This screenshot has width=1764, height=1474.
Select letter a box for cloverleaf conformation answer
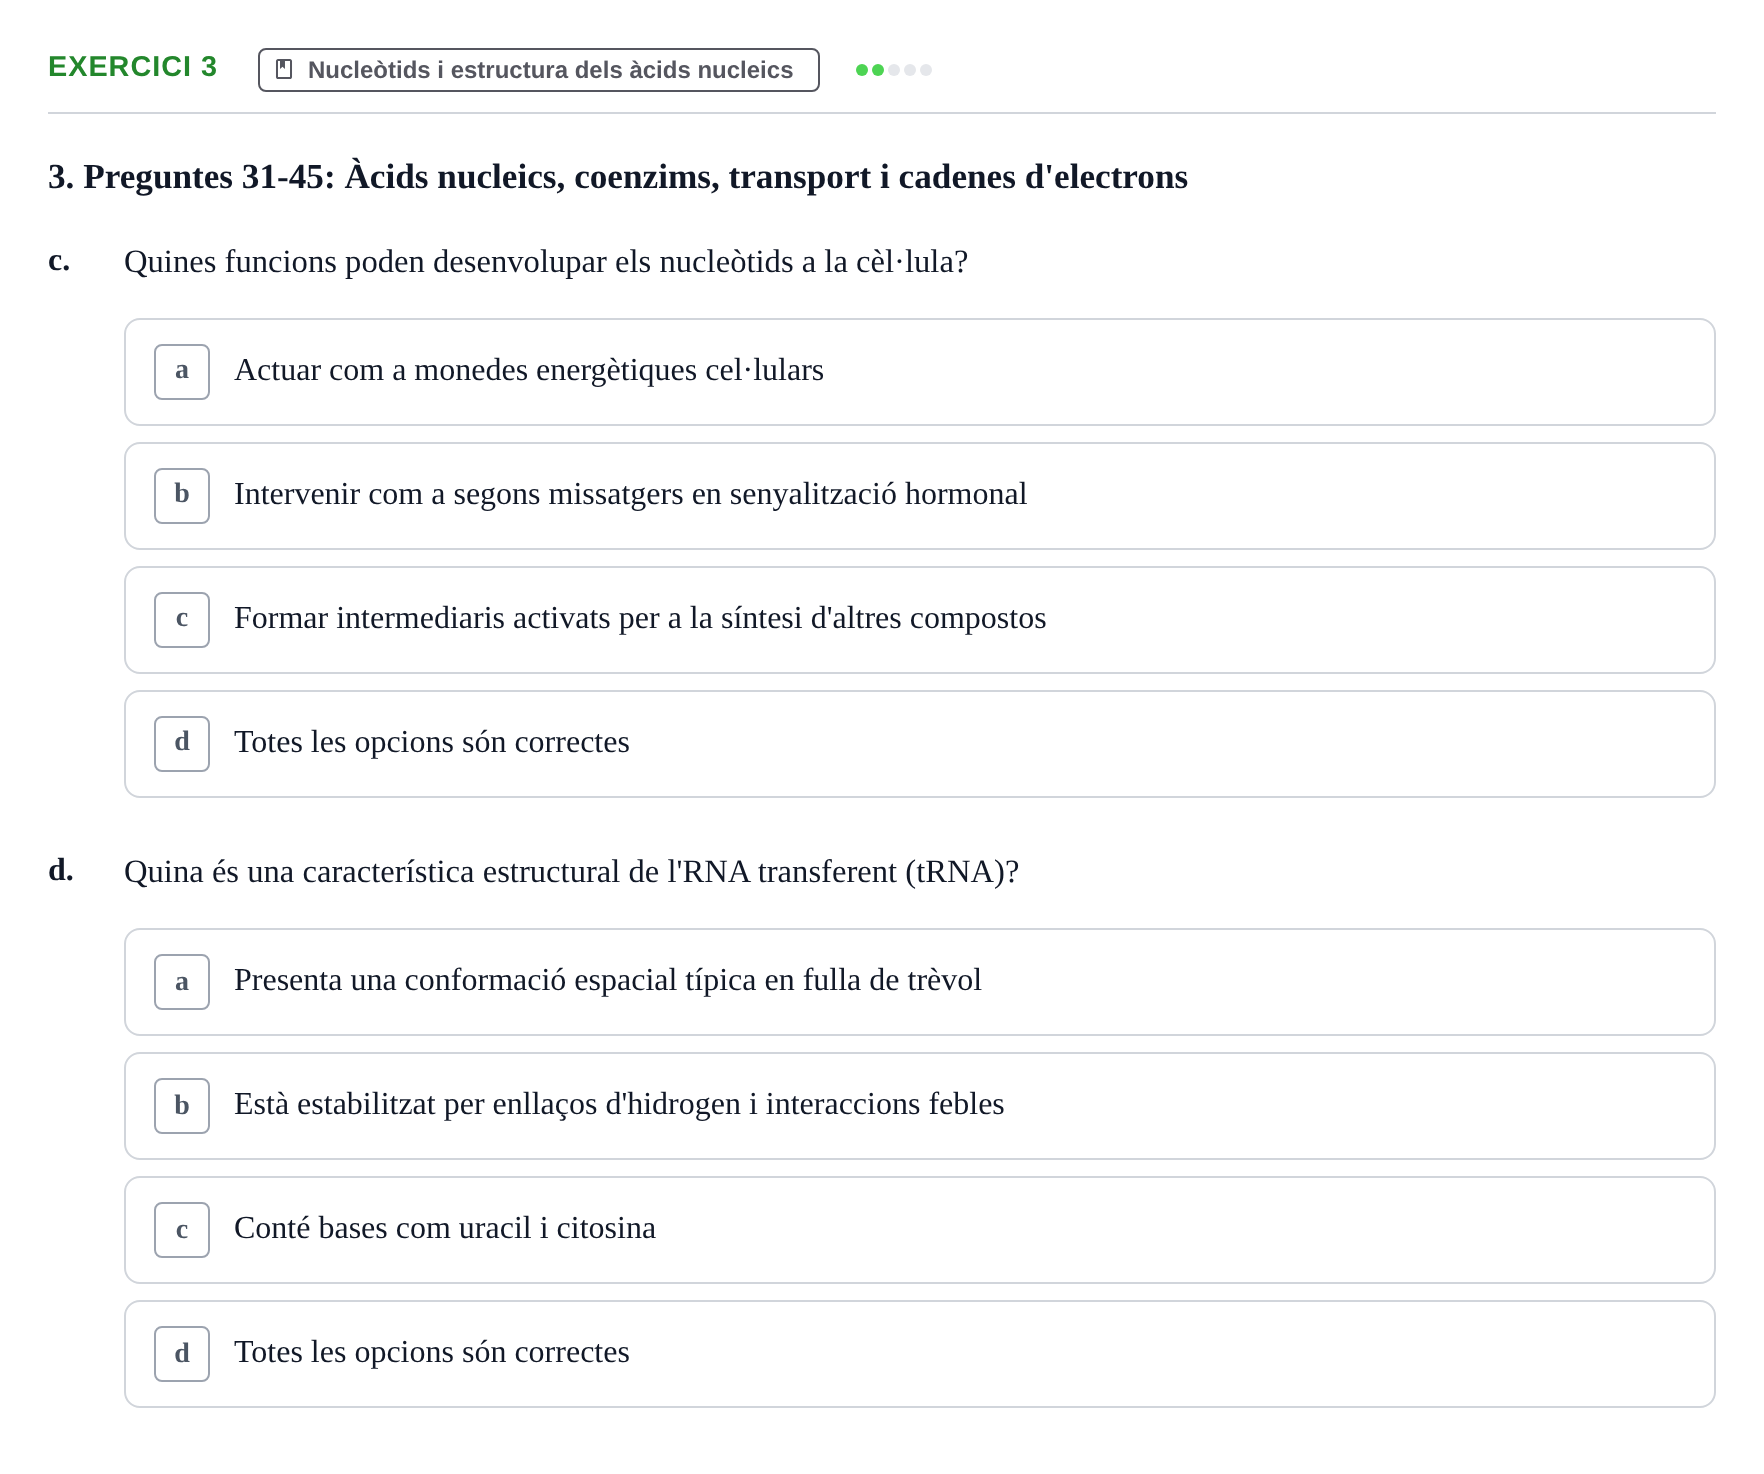point(182,982)
